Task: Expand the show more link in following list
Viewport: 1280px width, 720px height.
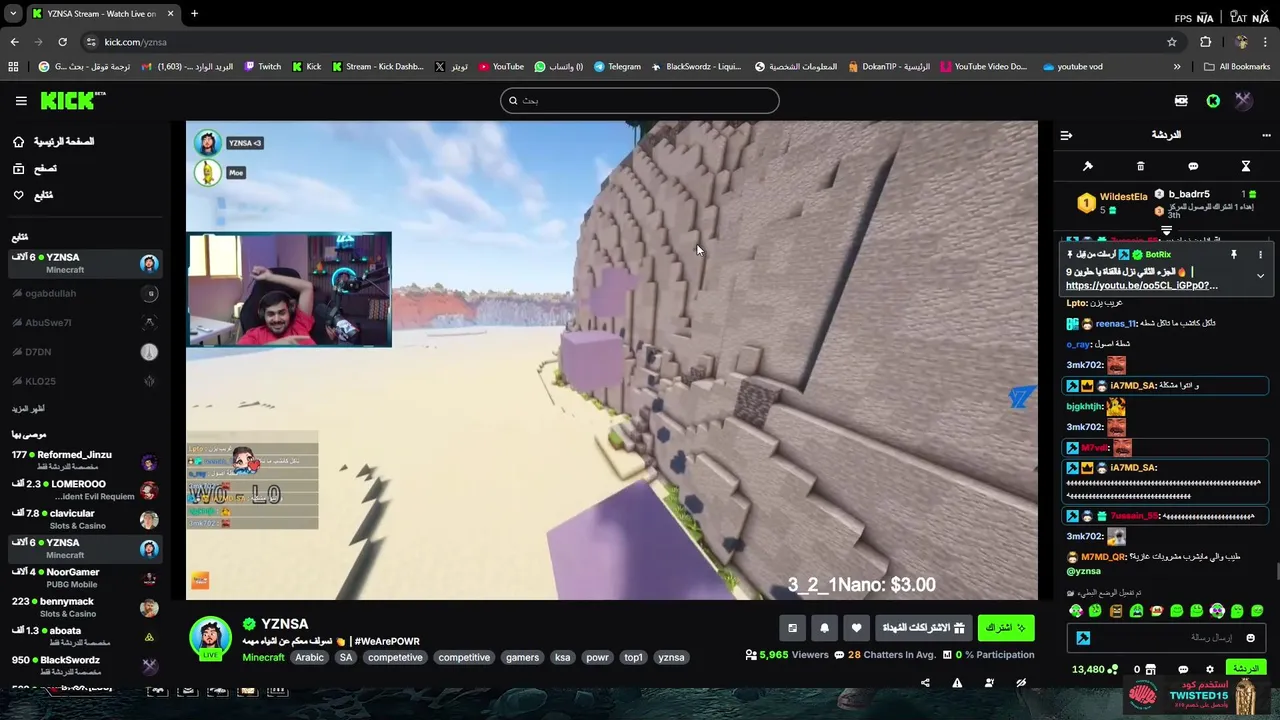Action: point(28,409)
